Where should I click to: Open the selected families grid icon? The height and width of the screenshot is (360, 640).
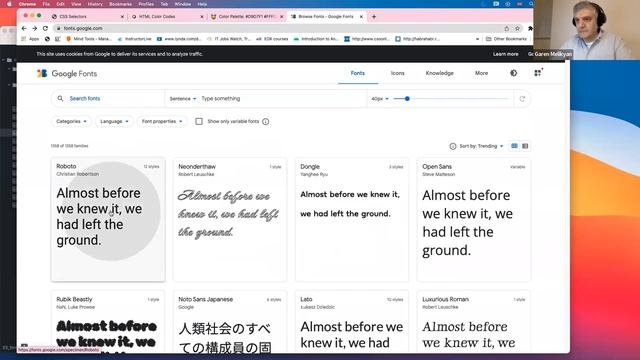pos(538,73)
